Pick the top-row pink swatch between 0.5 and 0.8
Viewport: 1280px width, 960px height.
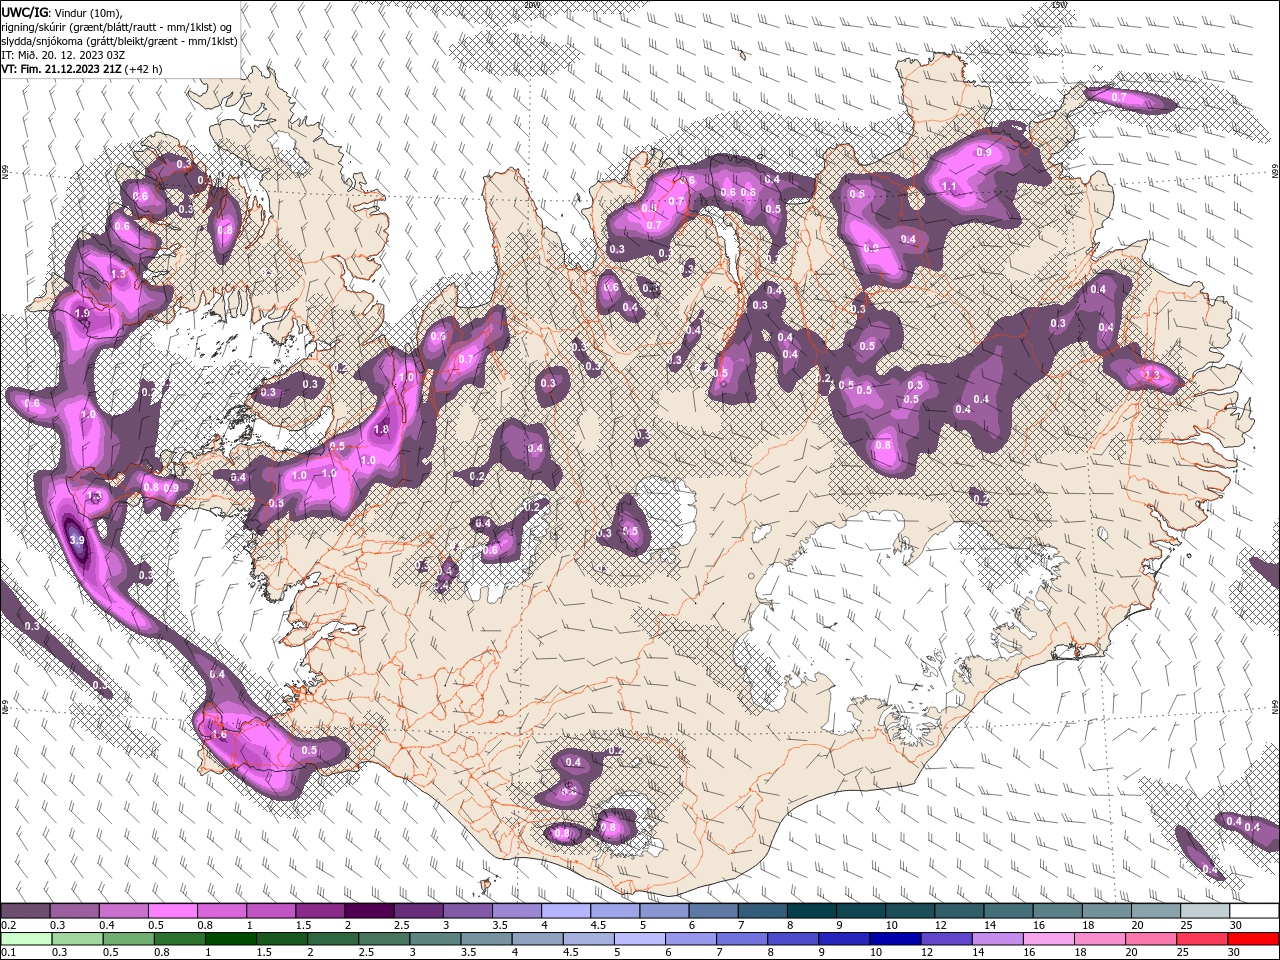[x=172, y=911]
